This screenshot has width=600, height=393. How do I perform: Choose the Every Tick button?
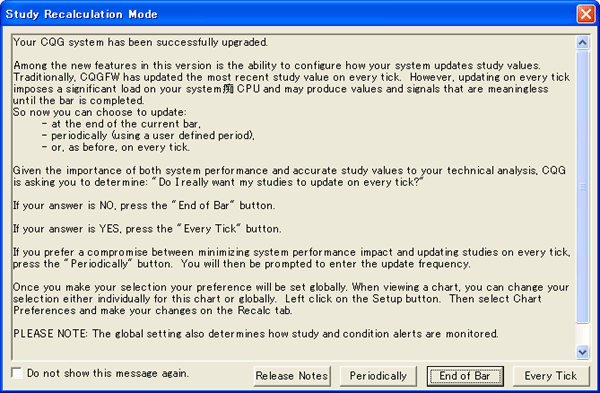(551, 376)
